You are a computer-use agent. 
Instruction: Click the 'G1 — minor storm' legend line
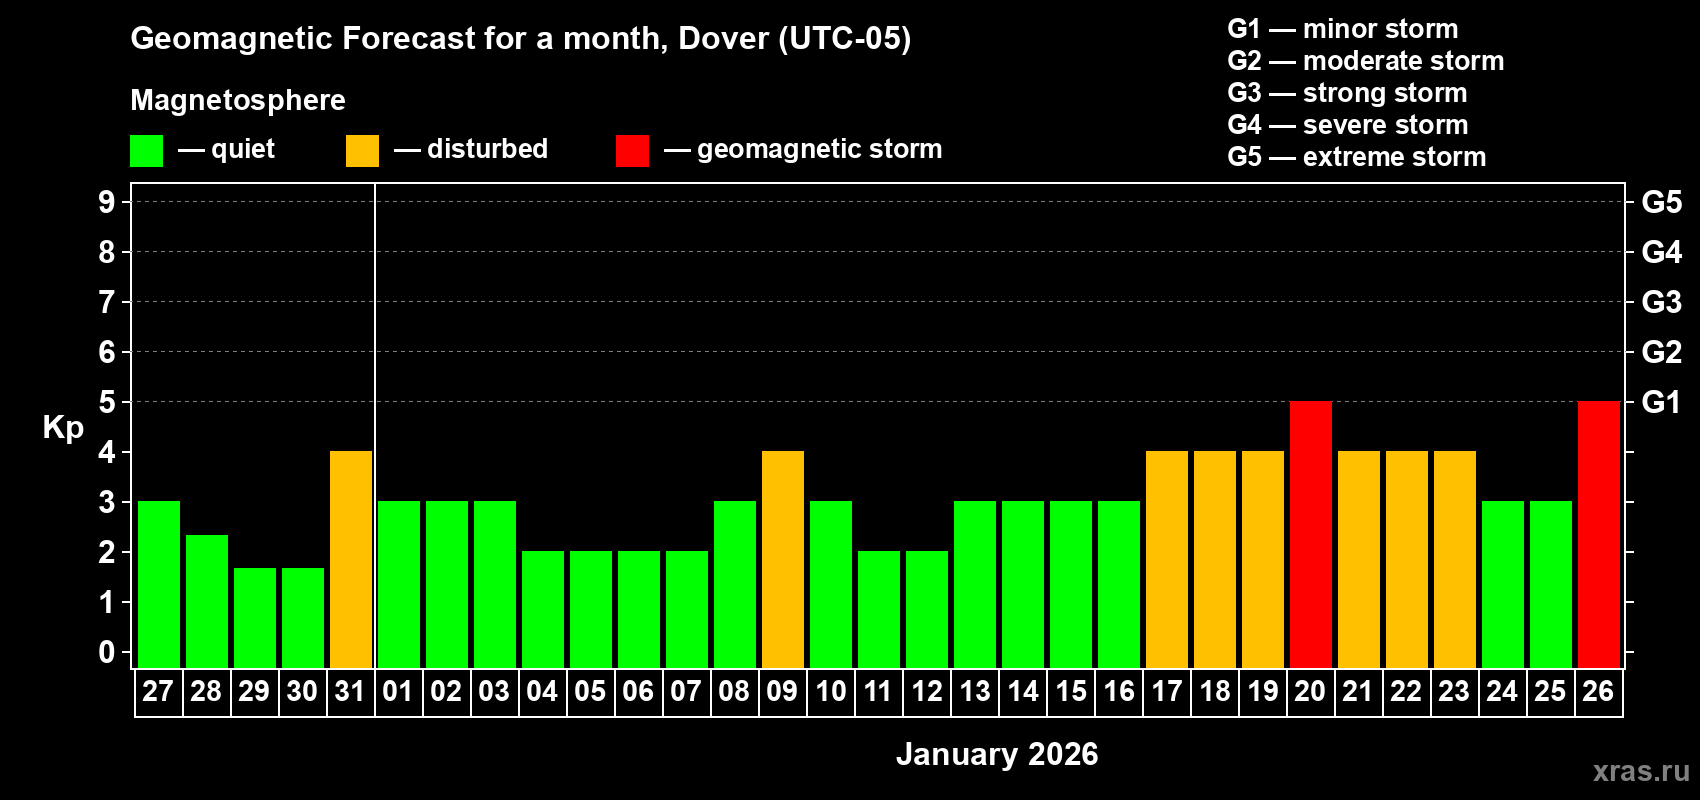point(1343,29)
